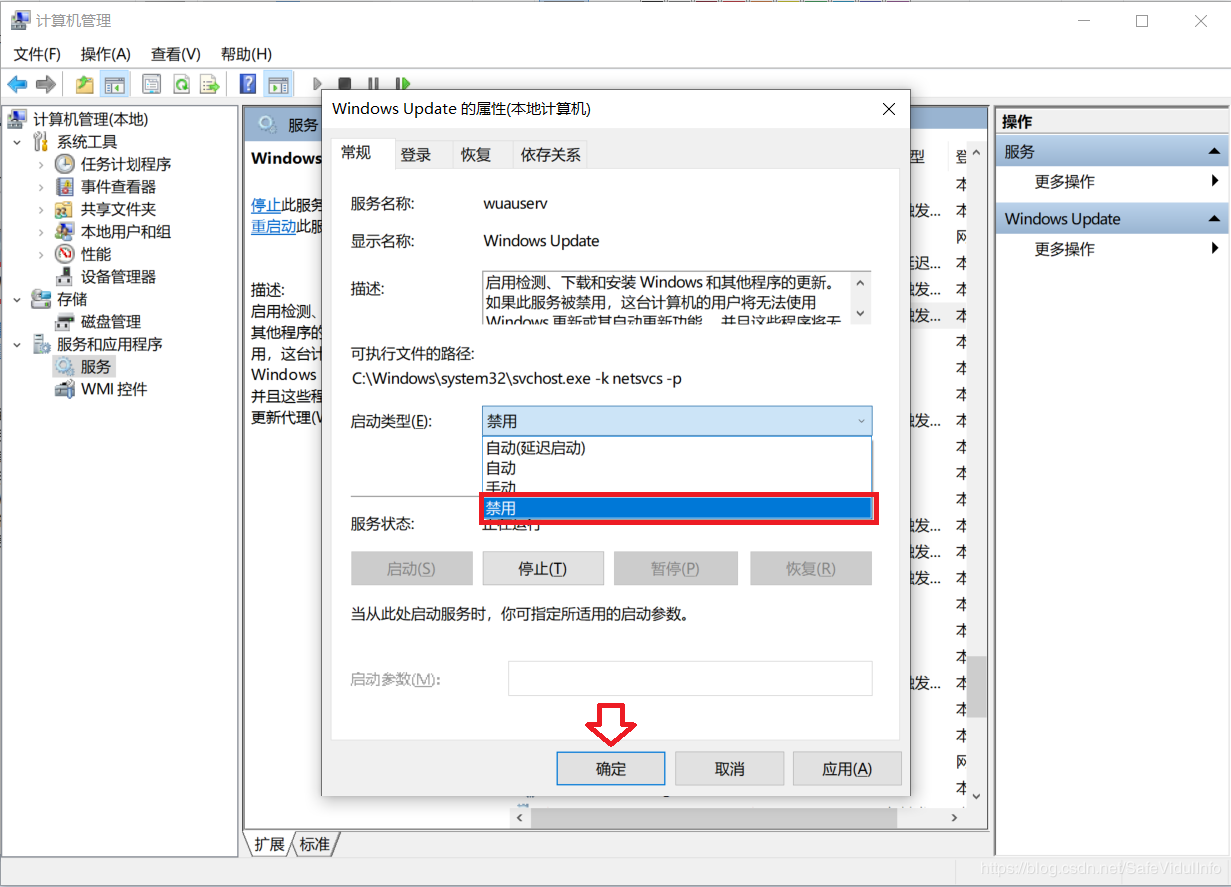This screenshot has height=887, width=1231.
Task: Collapse the Windows Update section in 操作 pane
Action: (x=1215, y=219)
